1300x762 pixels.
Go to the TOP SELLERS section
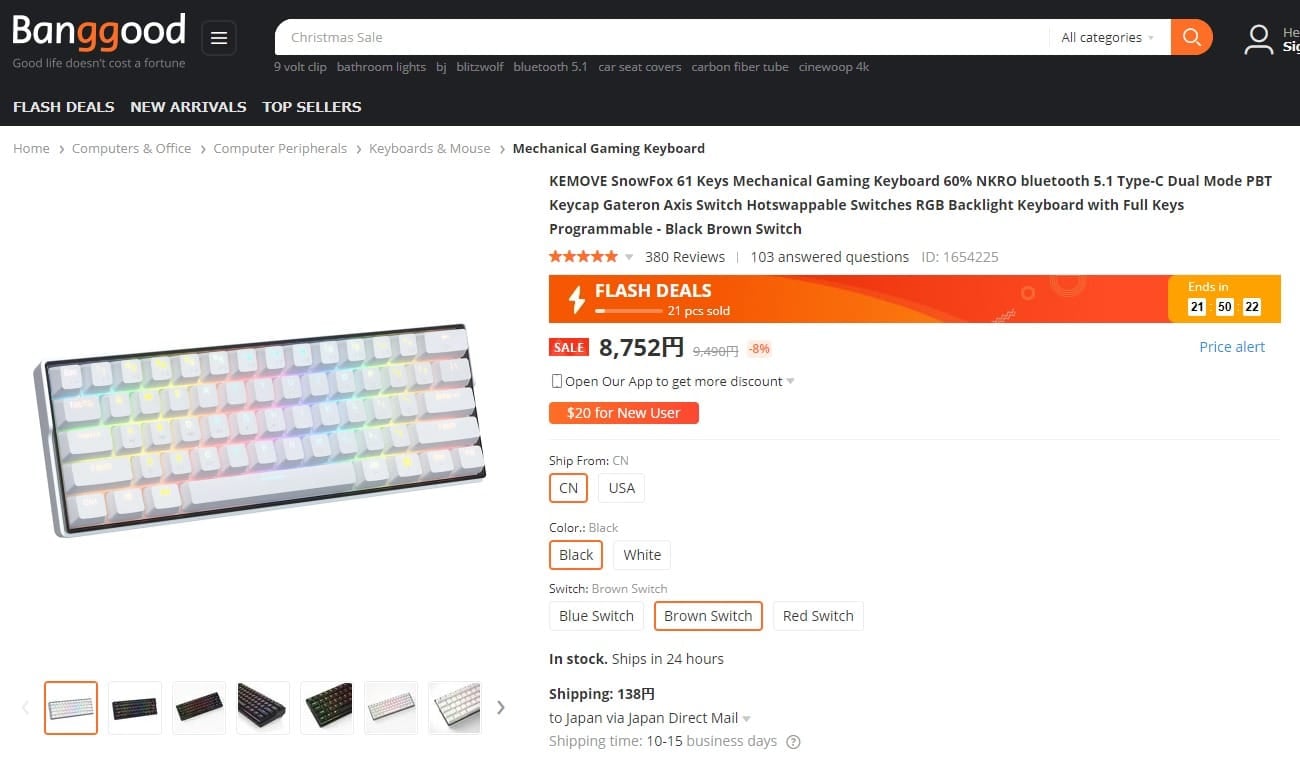click(312, 107)
